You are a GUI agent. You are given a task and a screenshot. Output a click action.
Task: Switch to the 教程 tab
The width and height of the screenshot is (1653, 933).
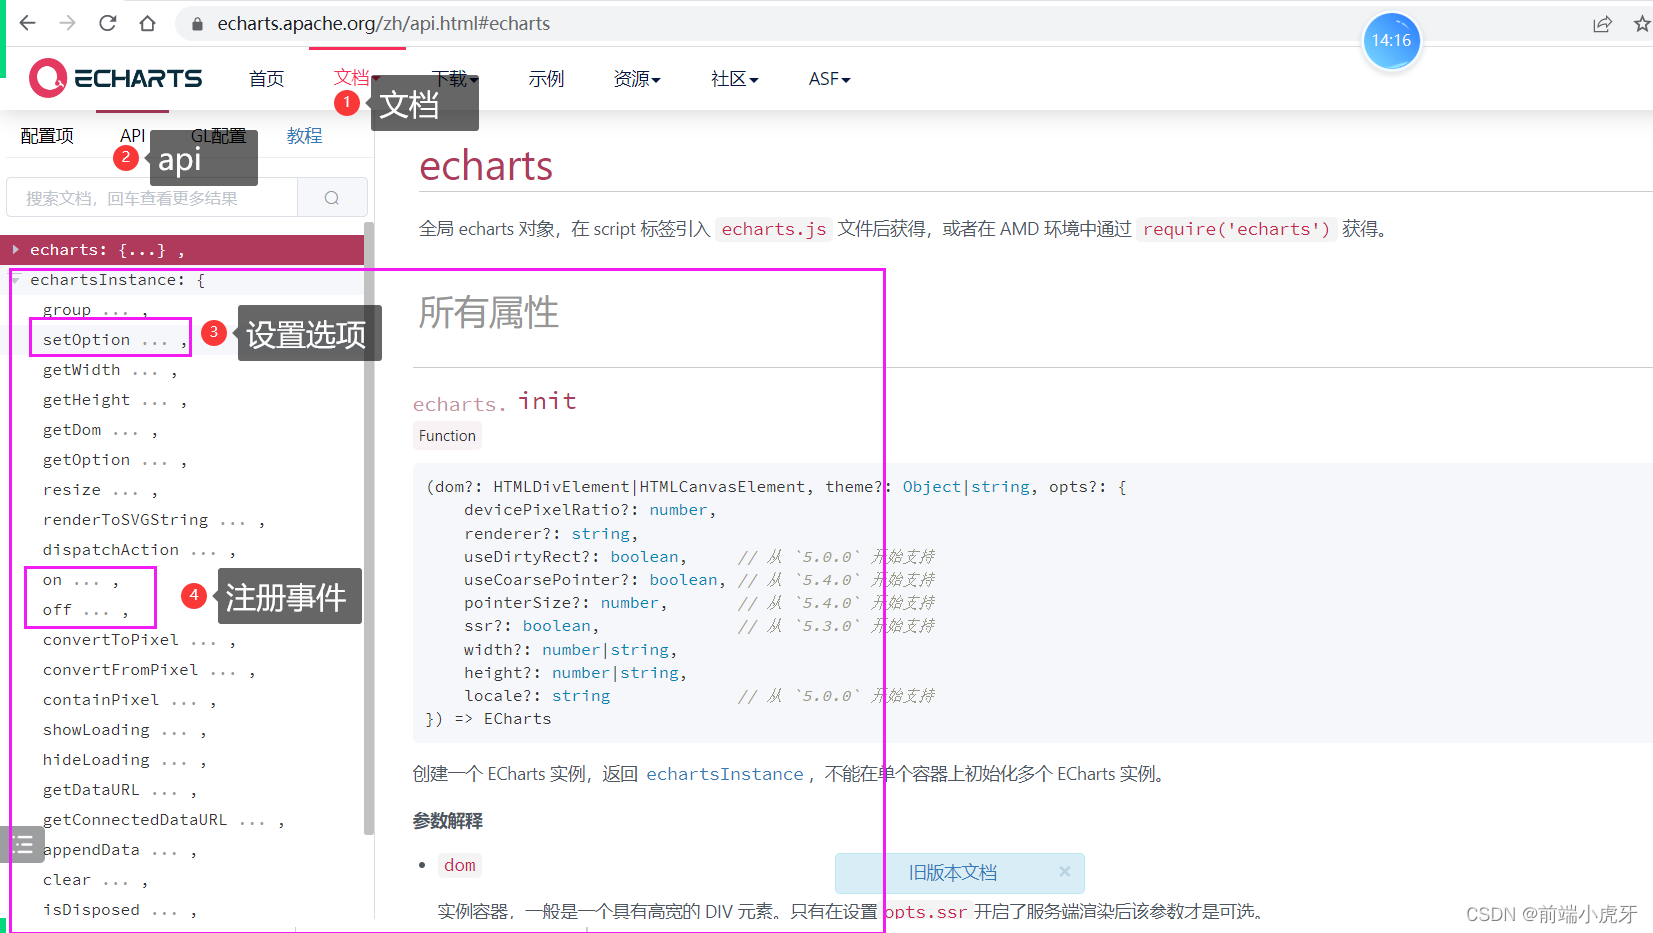[304, 136]
